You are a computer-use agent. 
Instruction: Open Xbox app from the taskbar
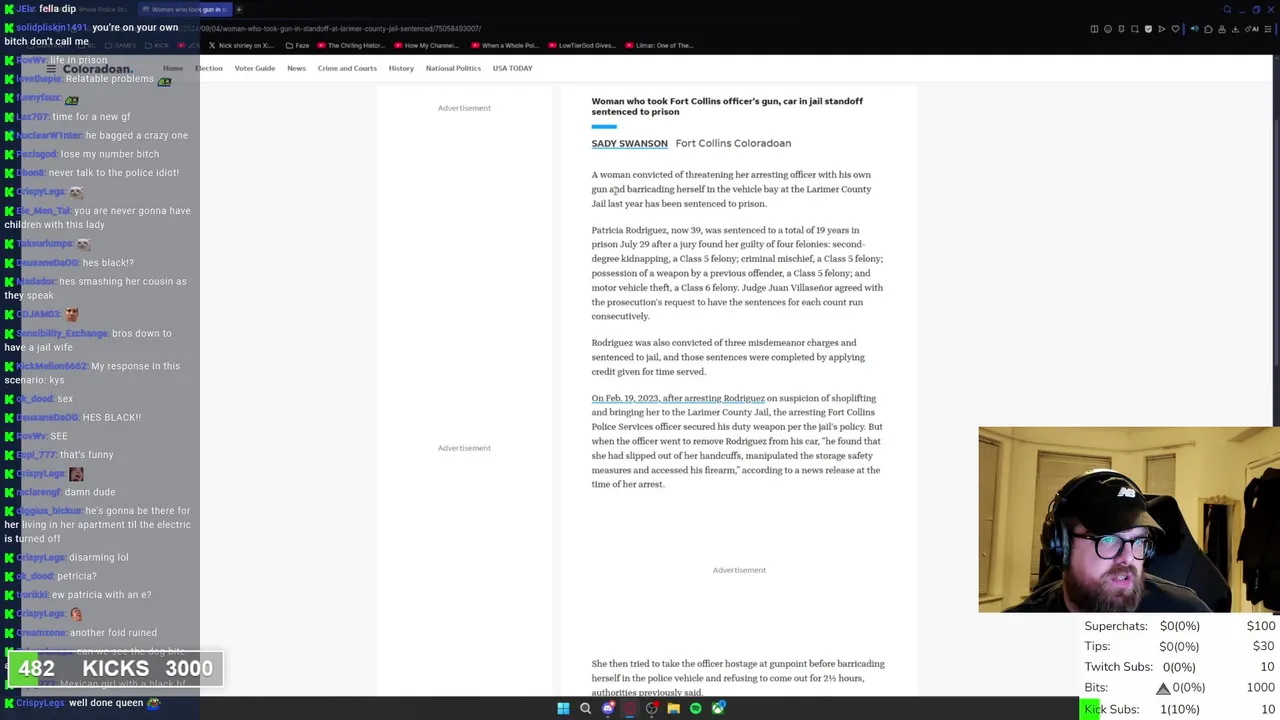(718, 708)
